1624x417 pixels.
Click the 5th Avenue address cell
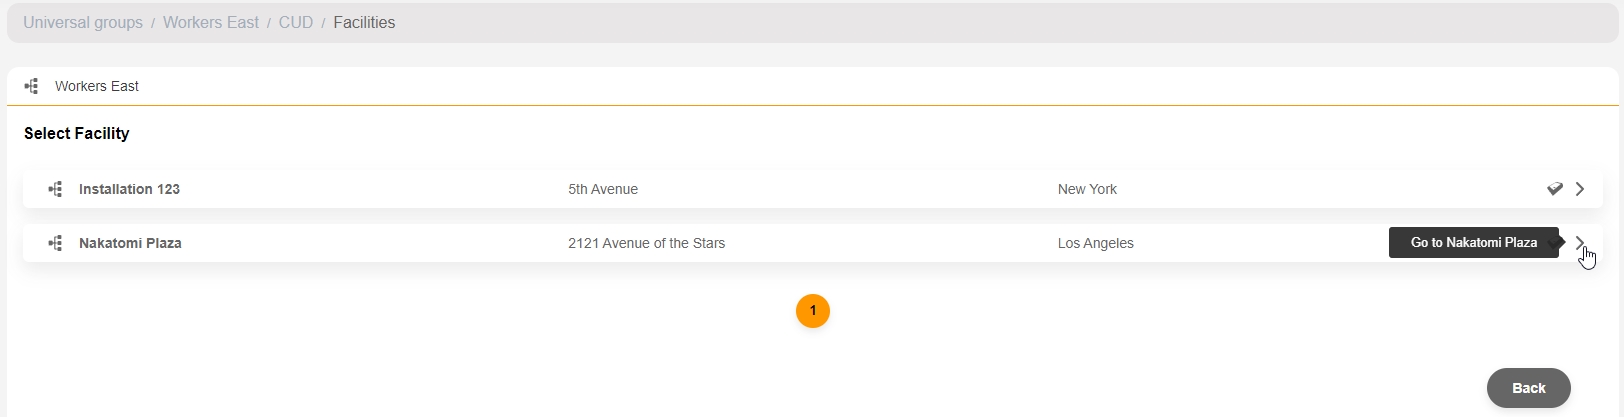603,189
